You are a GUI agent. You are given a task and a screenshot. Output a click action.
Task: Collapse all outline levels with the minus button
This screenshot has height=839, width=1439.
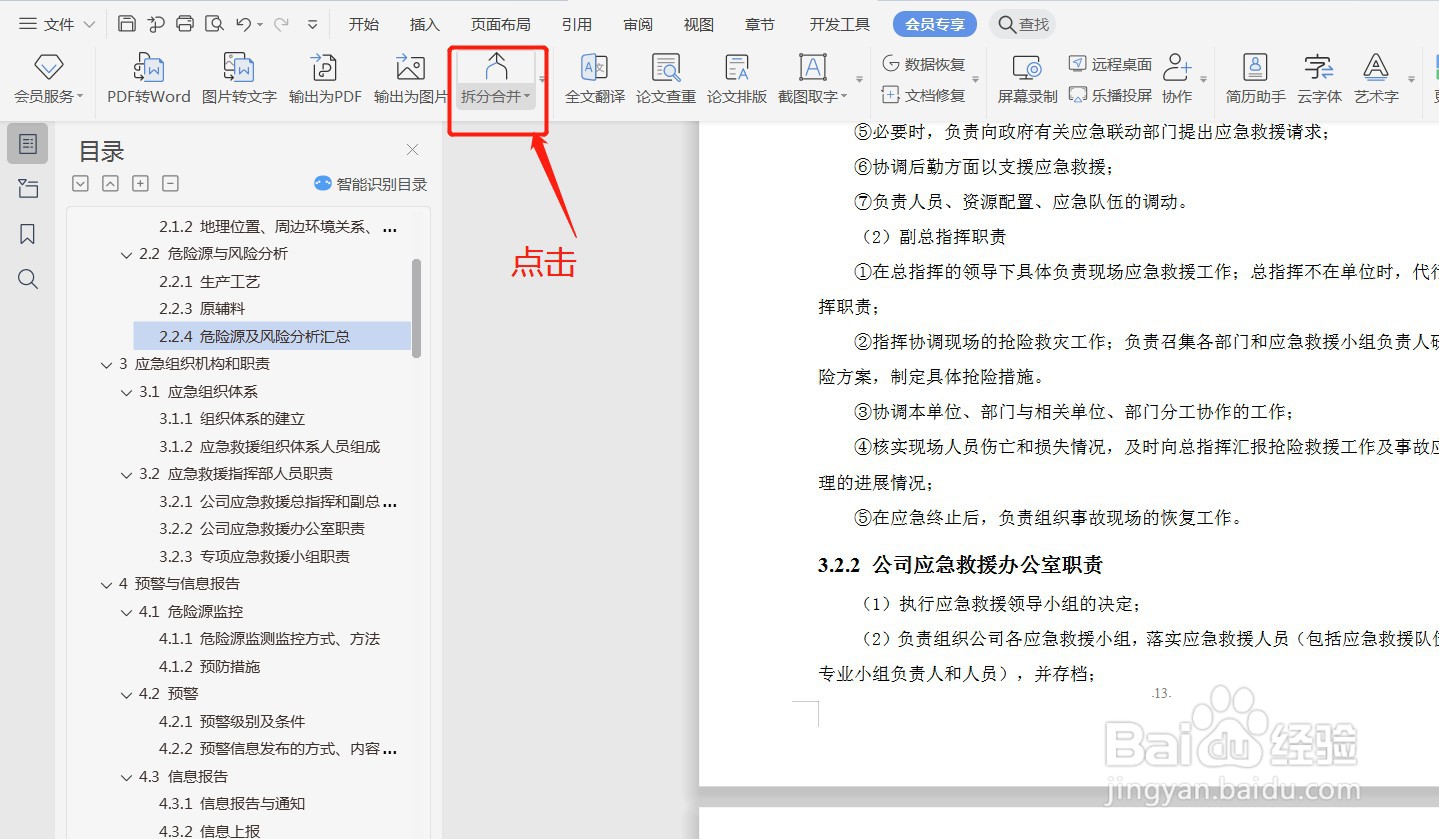click(x=170, y=183)
